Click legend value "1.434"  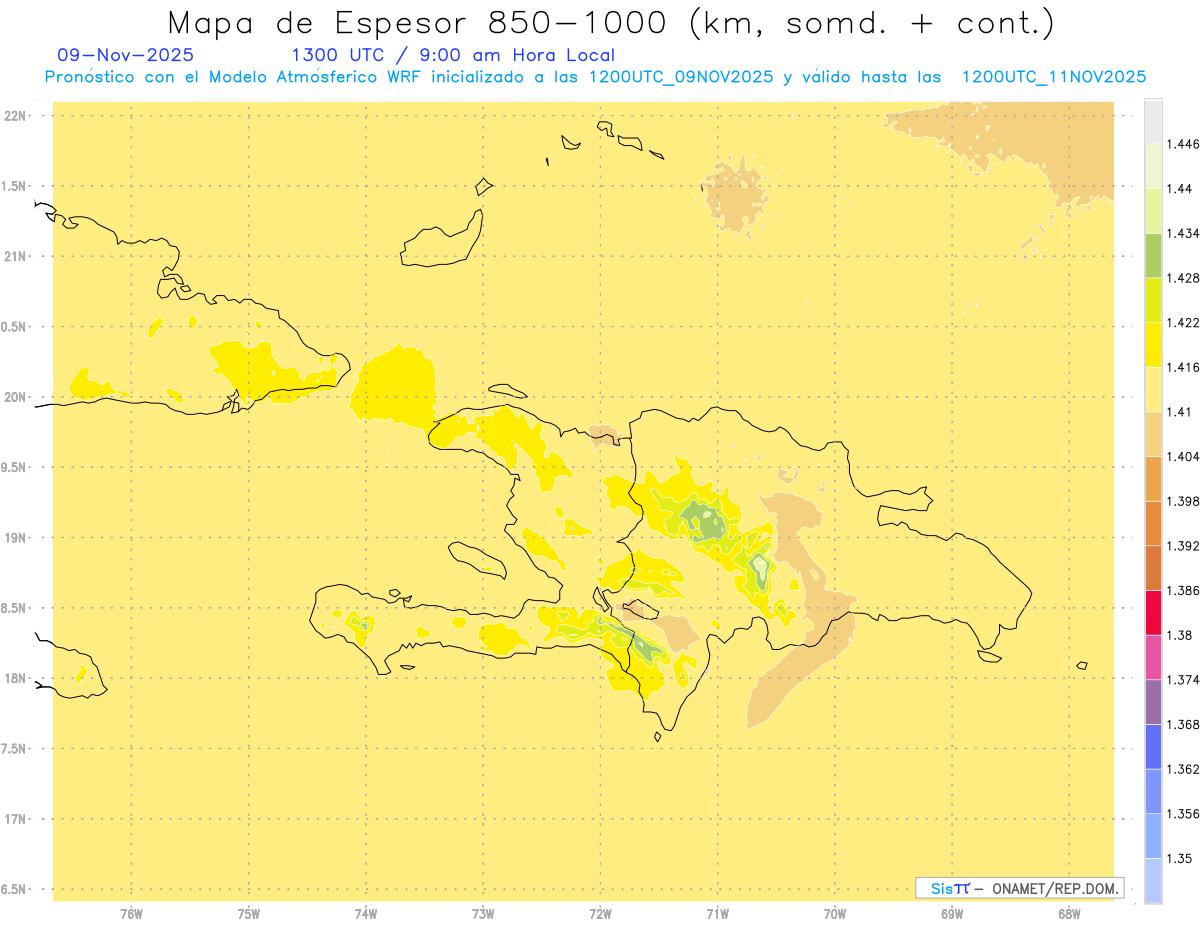(x=1185, y=233)
